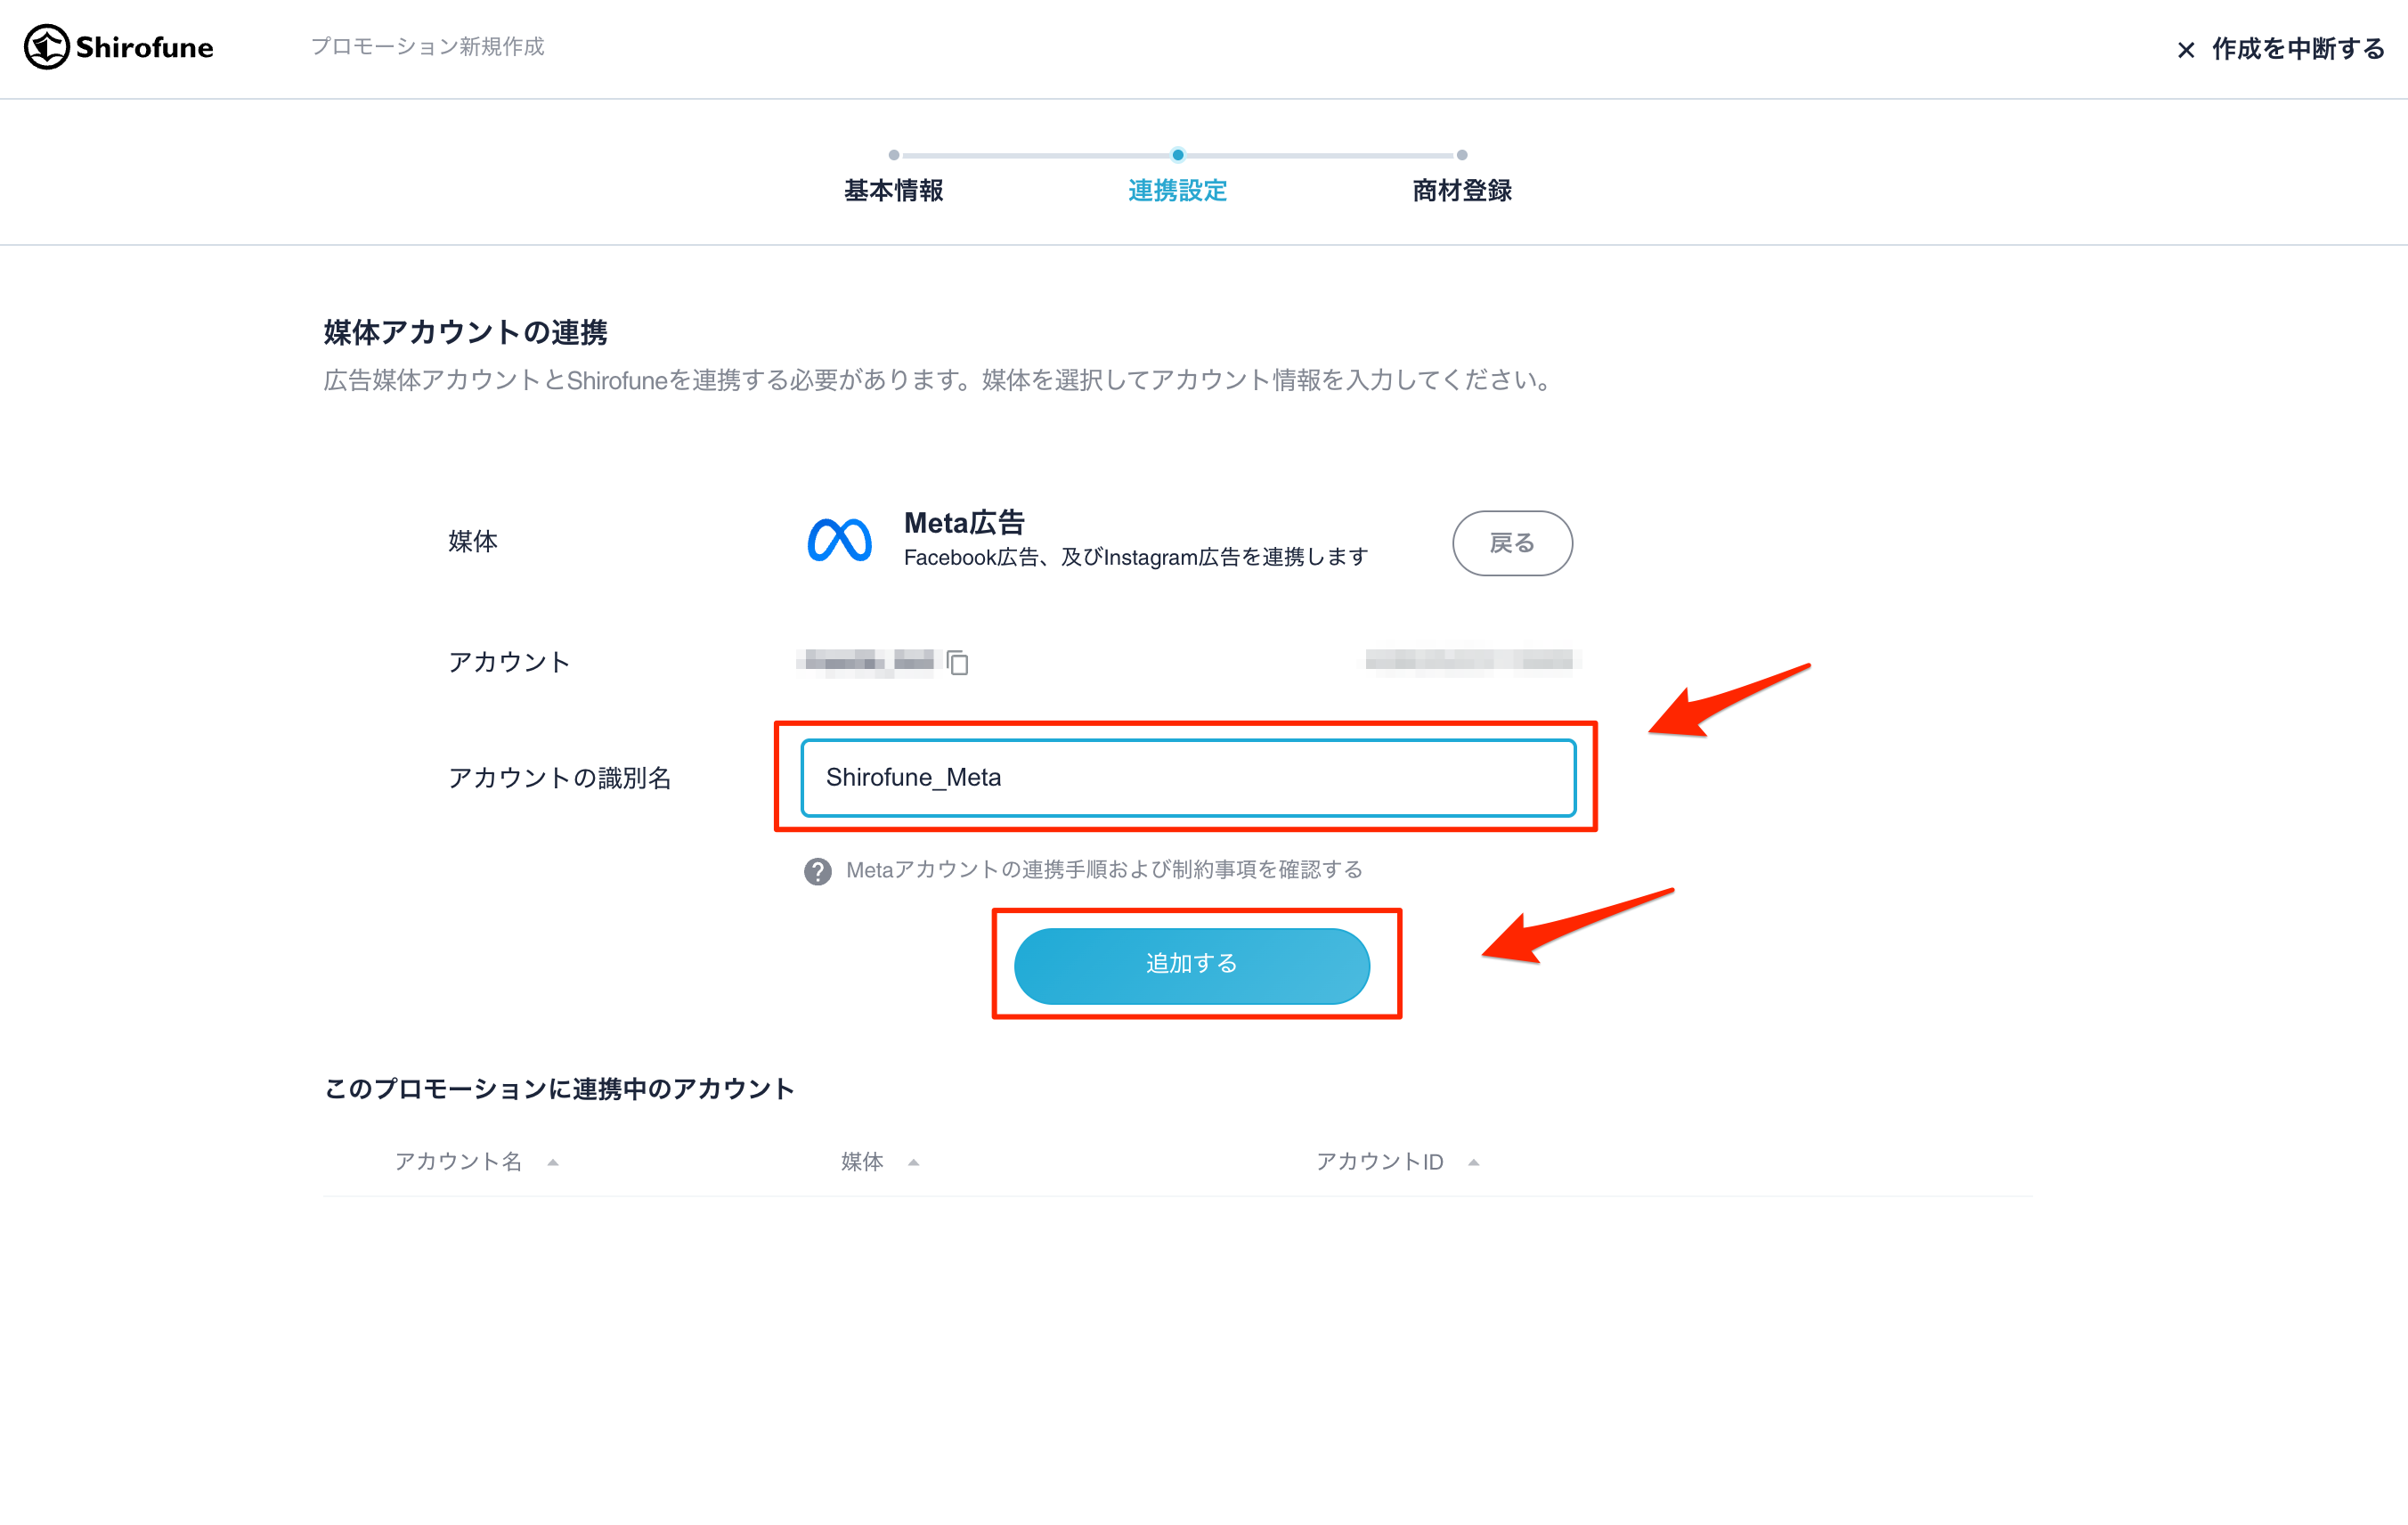The width and height of the screenshot is (2408, 1525).
Task: Select the 連携設定 step label
Action: click(x=1177, y=190)
